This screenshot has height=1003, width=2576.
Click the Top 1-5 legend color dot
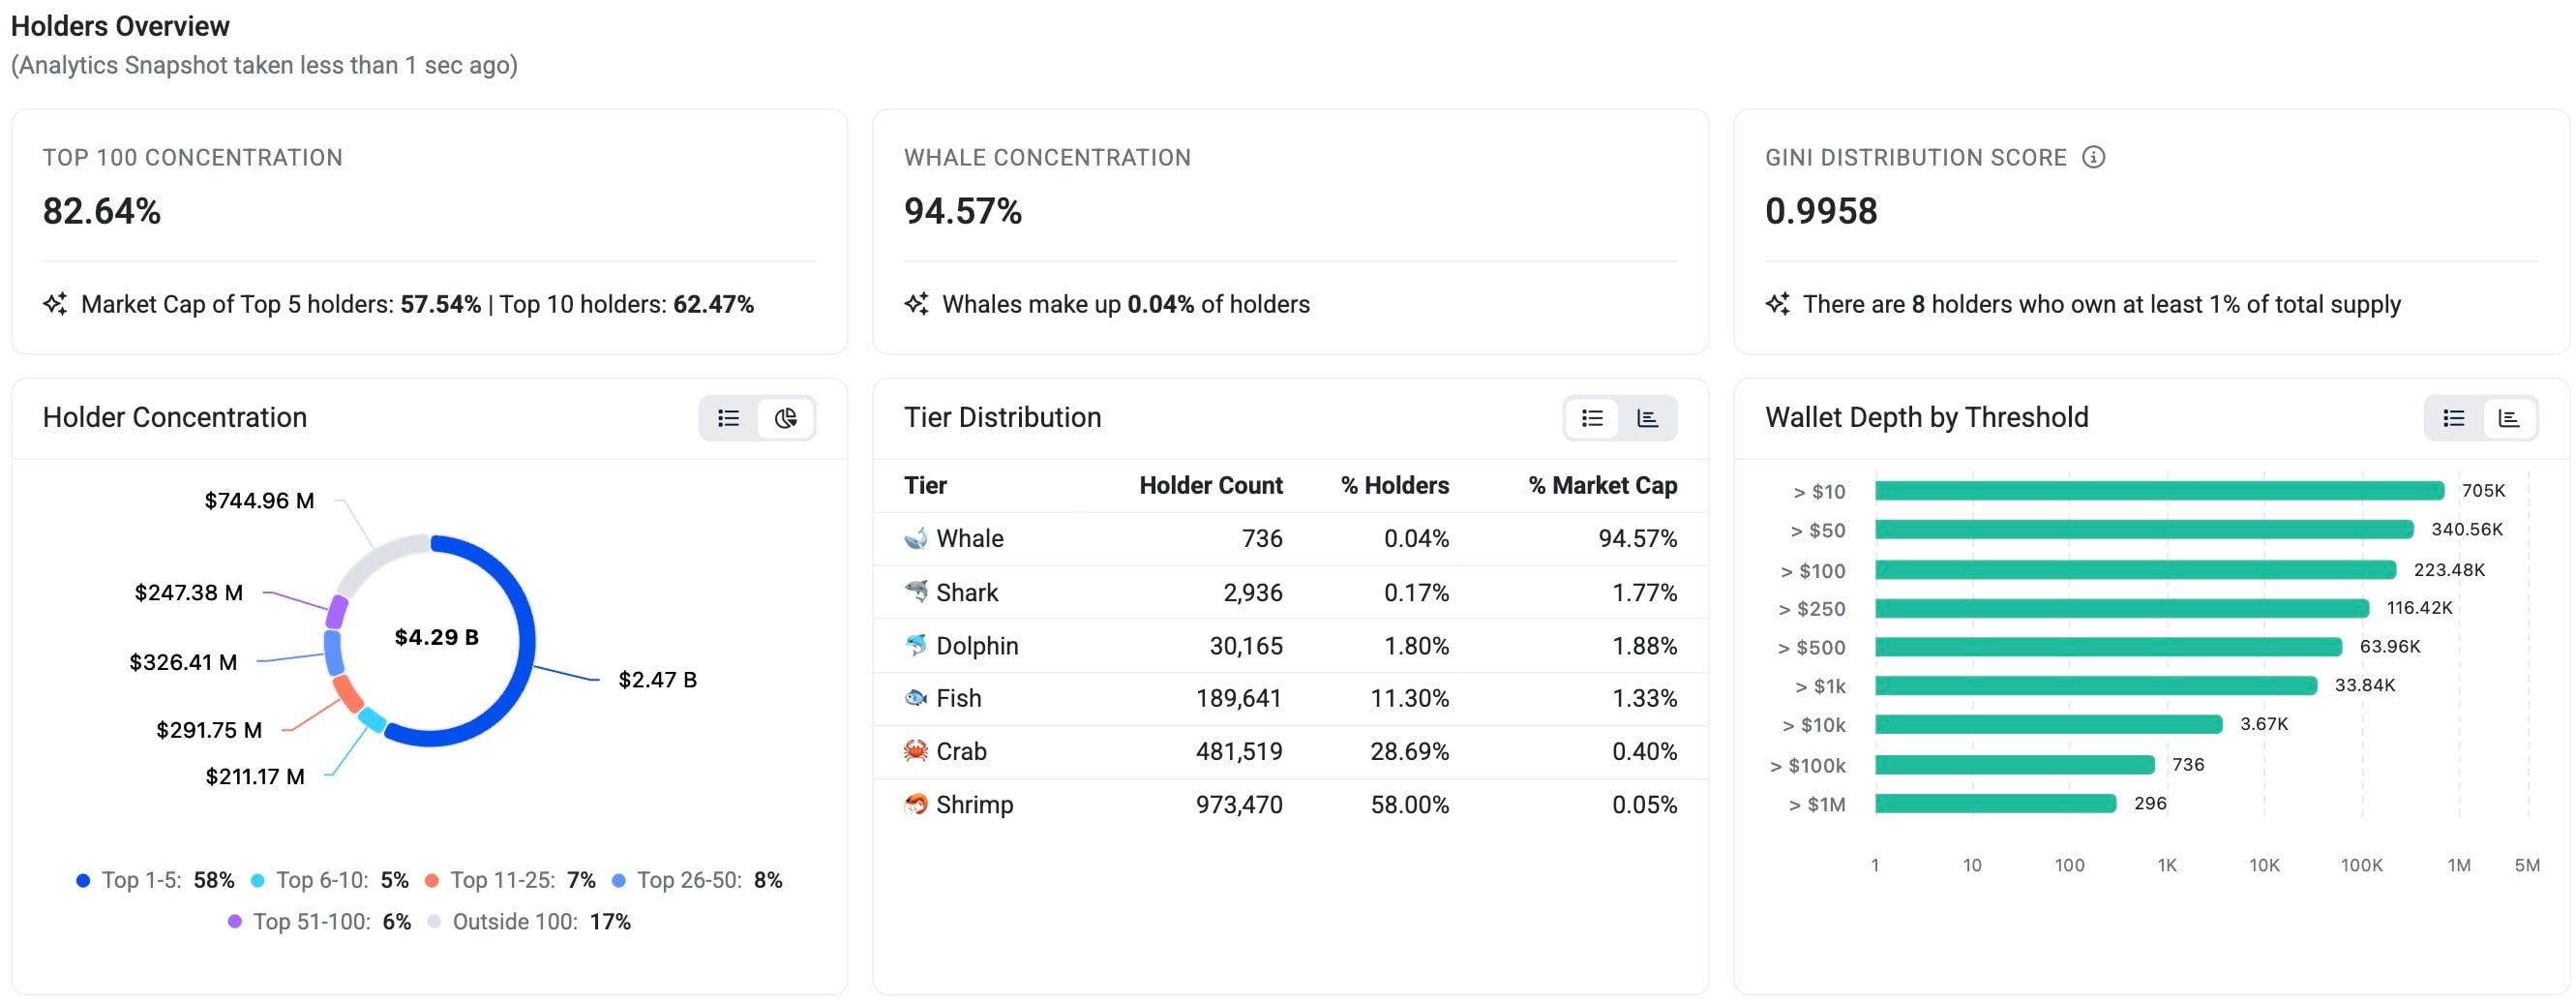83,880
